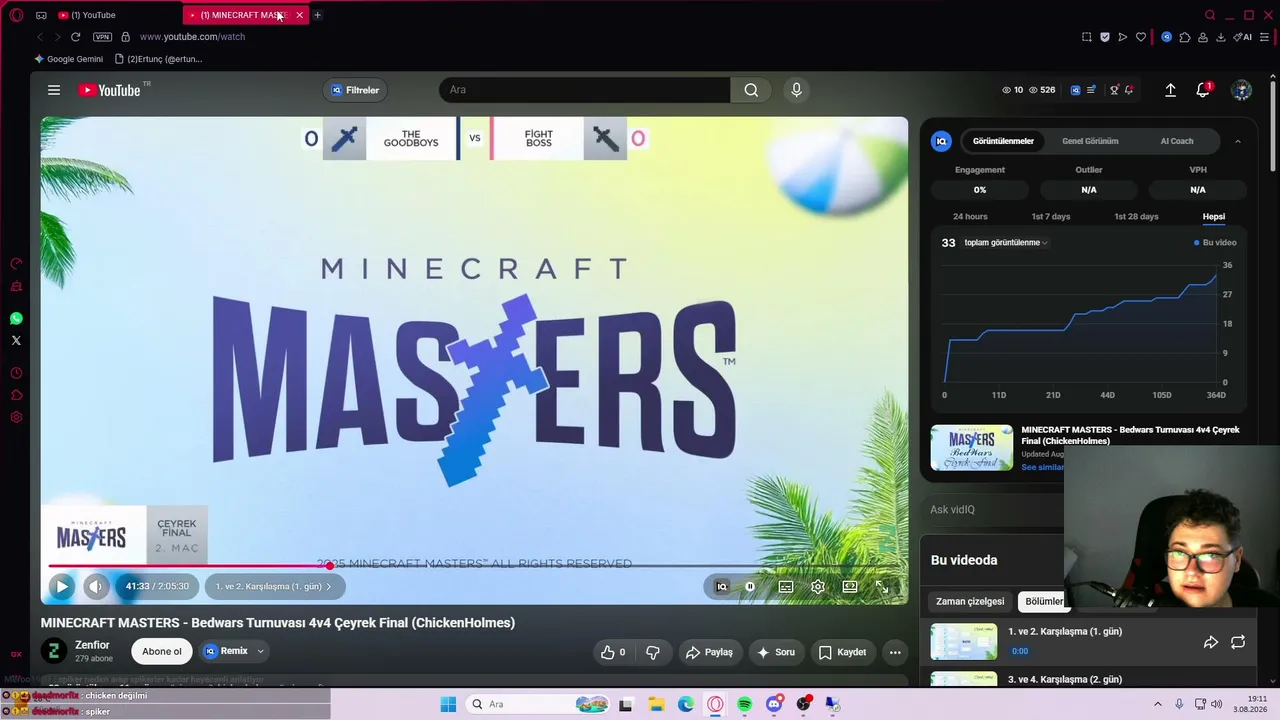Open the Windows Start menu
1280x720 pixels.
click(448, 704)
